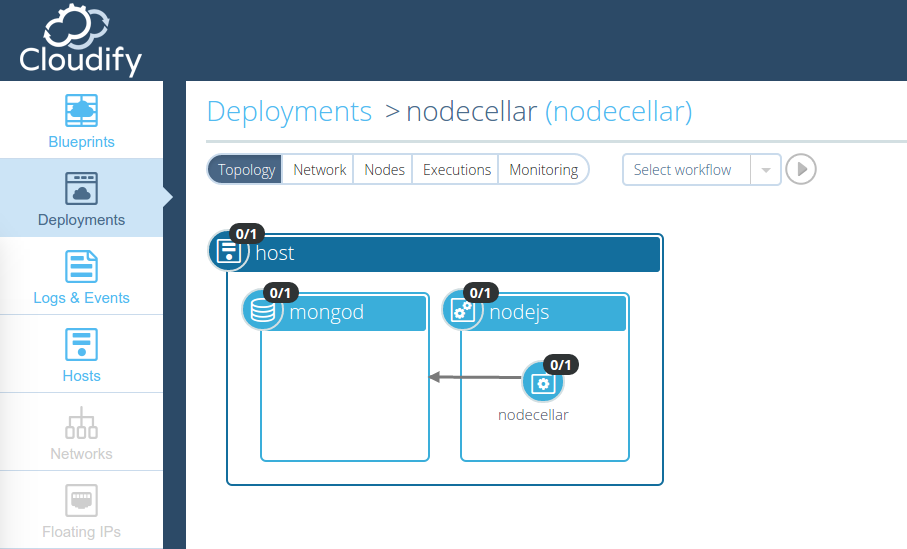Click the (nodecellar) blueprint link in title
Image resolution: width=907 pixels, height=549 pixels.
(x=618, y=112)
